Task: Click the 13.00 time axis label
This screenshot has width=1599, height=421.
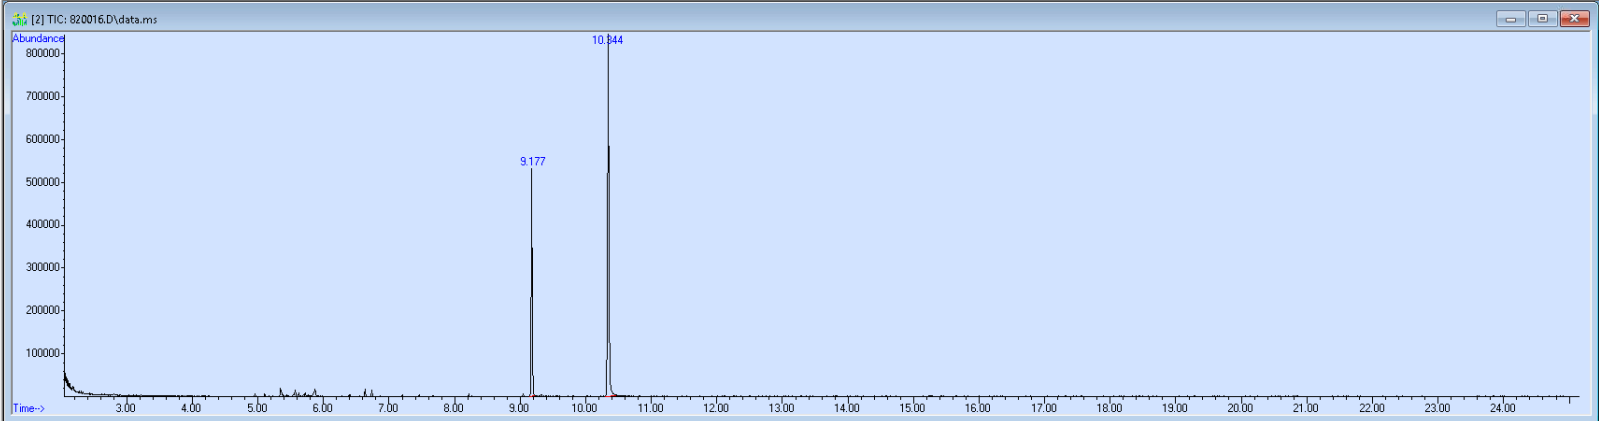Action: pos(781,408)
